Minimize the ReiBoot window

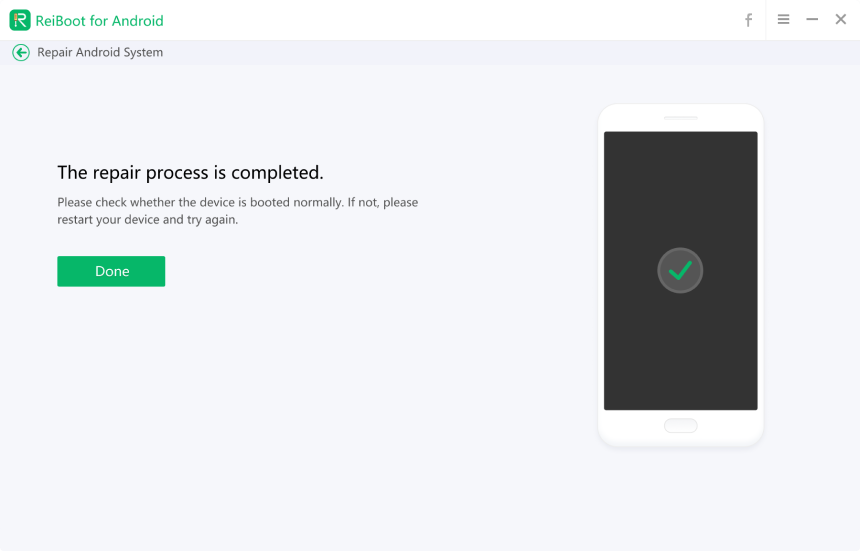pyautogui.click(x=812, y=20)
